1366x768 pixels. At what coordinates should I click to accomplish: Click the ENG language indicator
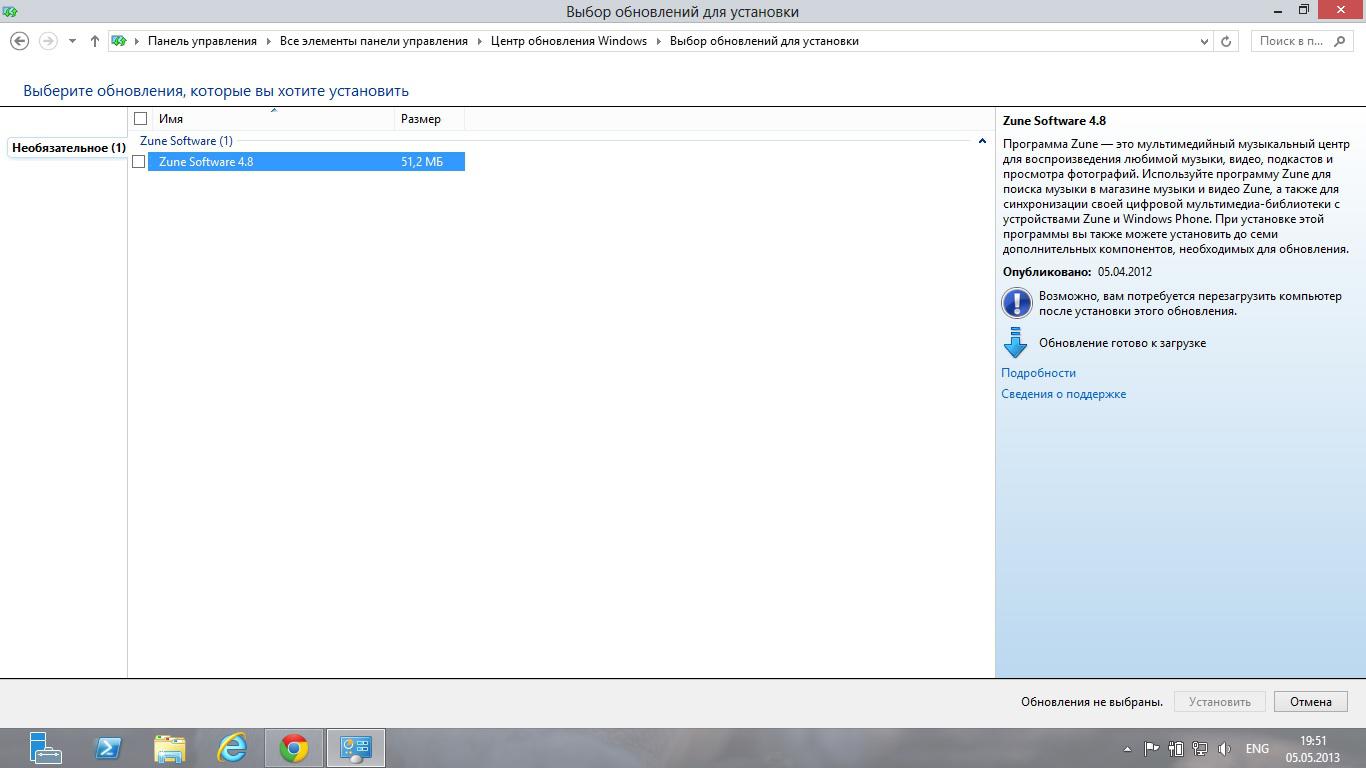(1257, 749)
